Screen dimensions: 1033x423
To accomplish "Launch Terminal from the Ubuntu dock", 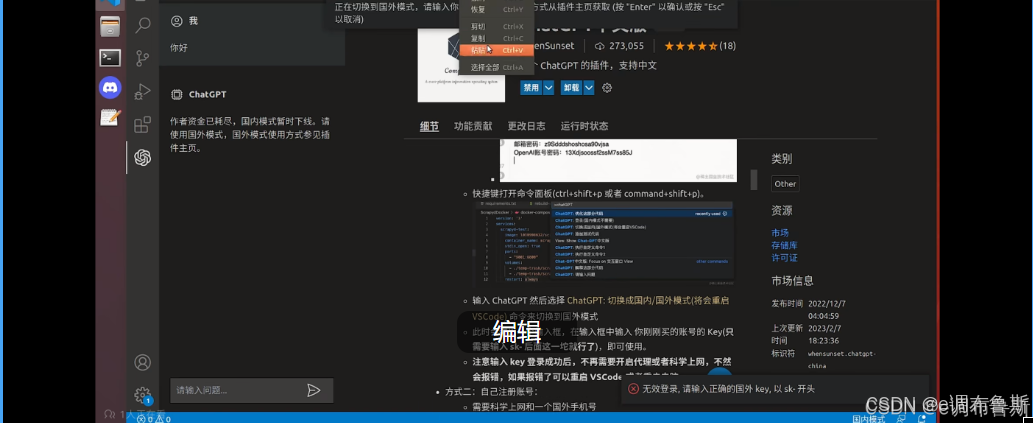I will [x=110, y=57].
